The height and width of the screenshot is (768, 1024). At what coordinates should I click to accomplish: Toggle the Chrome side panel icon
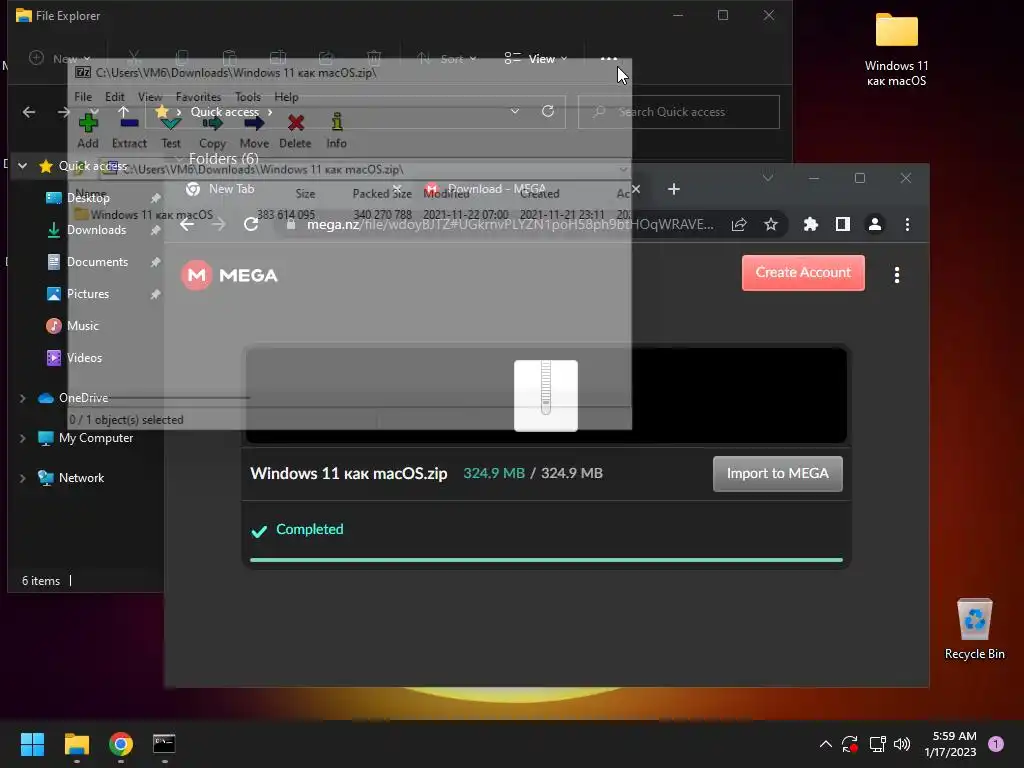coord(843,225)
